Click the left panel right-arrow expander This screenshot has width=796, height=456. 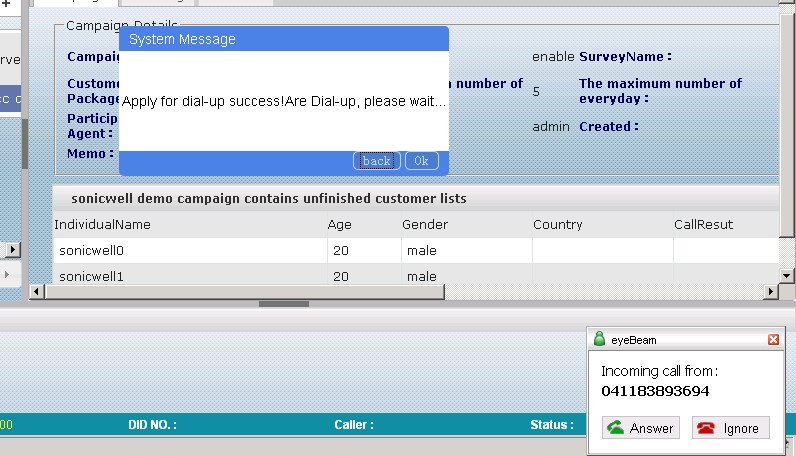[12, 250]
